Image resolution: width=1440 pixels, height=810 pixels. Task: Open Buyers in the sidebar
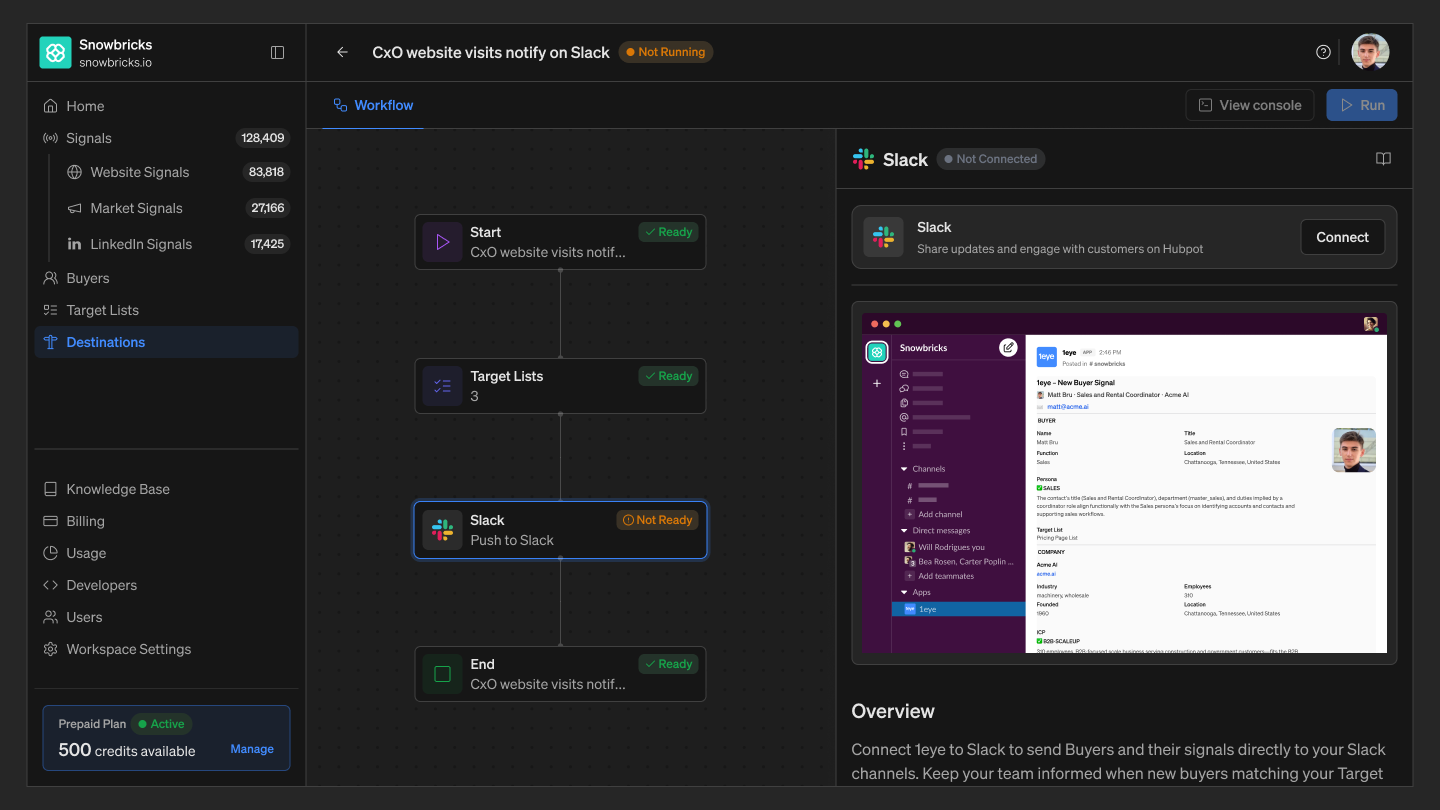(166, 278)
